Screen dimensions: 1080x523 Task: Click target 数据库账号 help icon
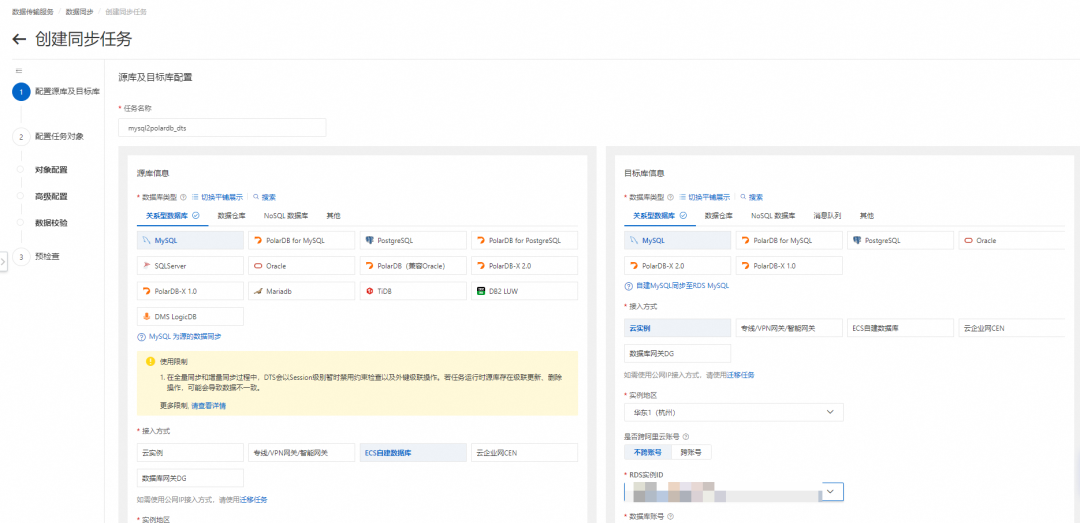tap(670, 515)
